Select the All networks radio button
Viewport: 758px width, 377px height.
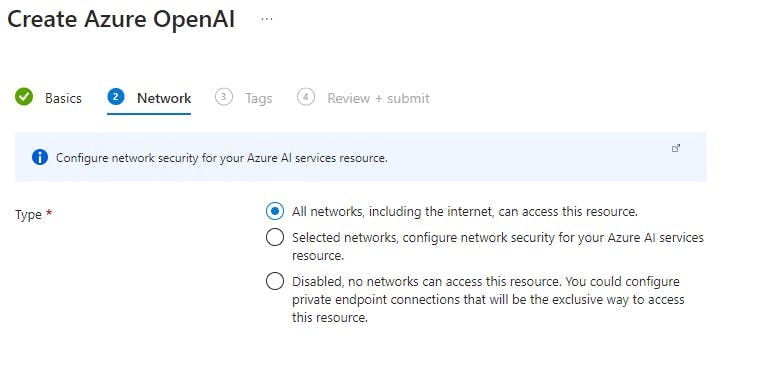pyautogui.click(x=275, y=211)
